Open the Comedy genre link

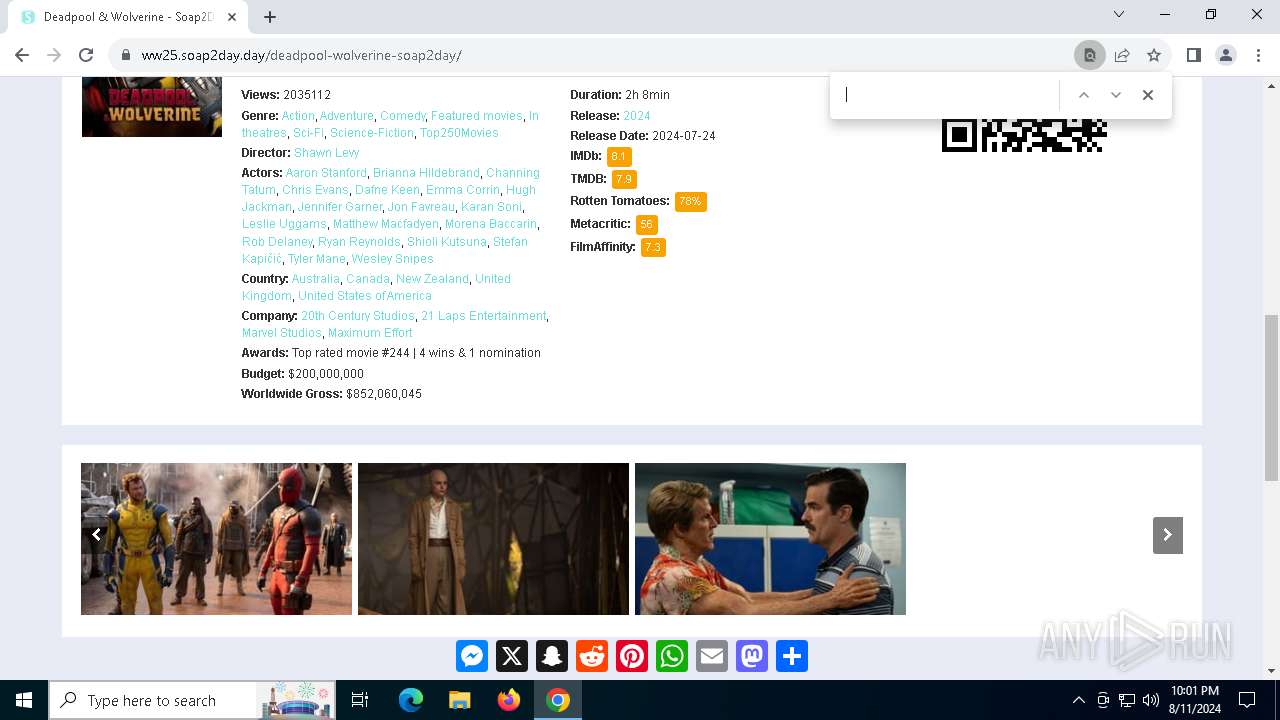(403, 116)
